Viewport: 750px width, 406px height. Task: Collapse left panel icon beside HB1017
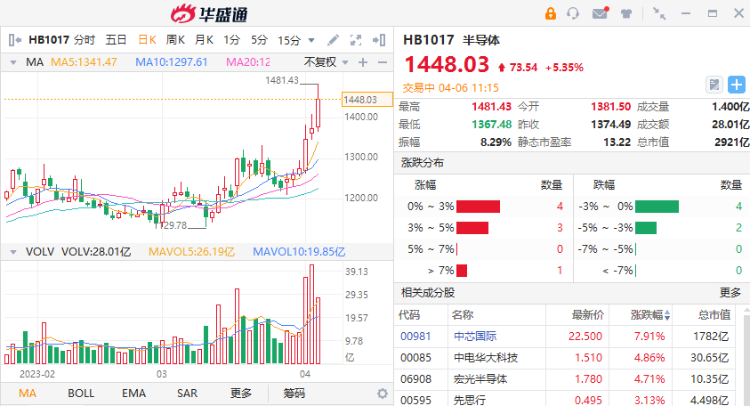[x=15, y=40]
